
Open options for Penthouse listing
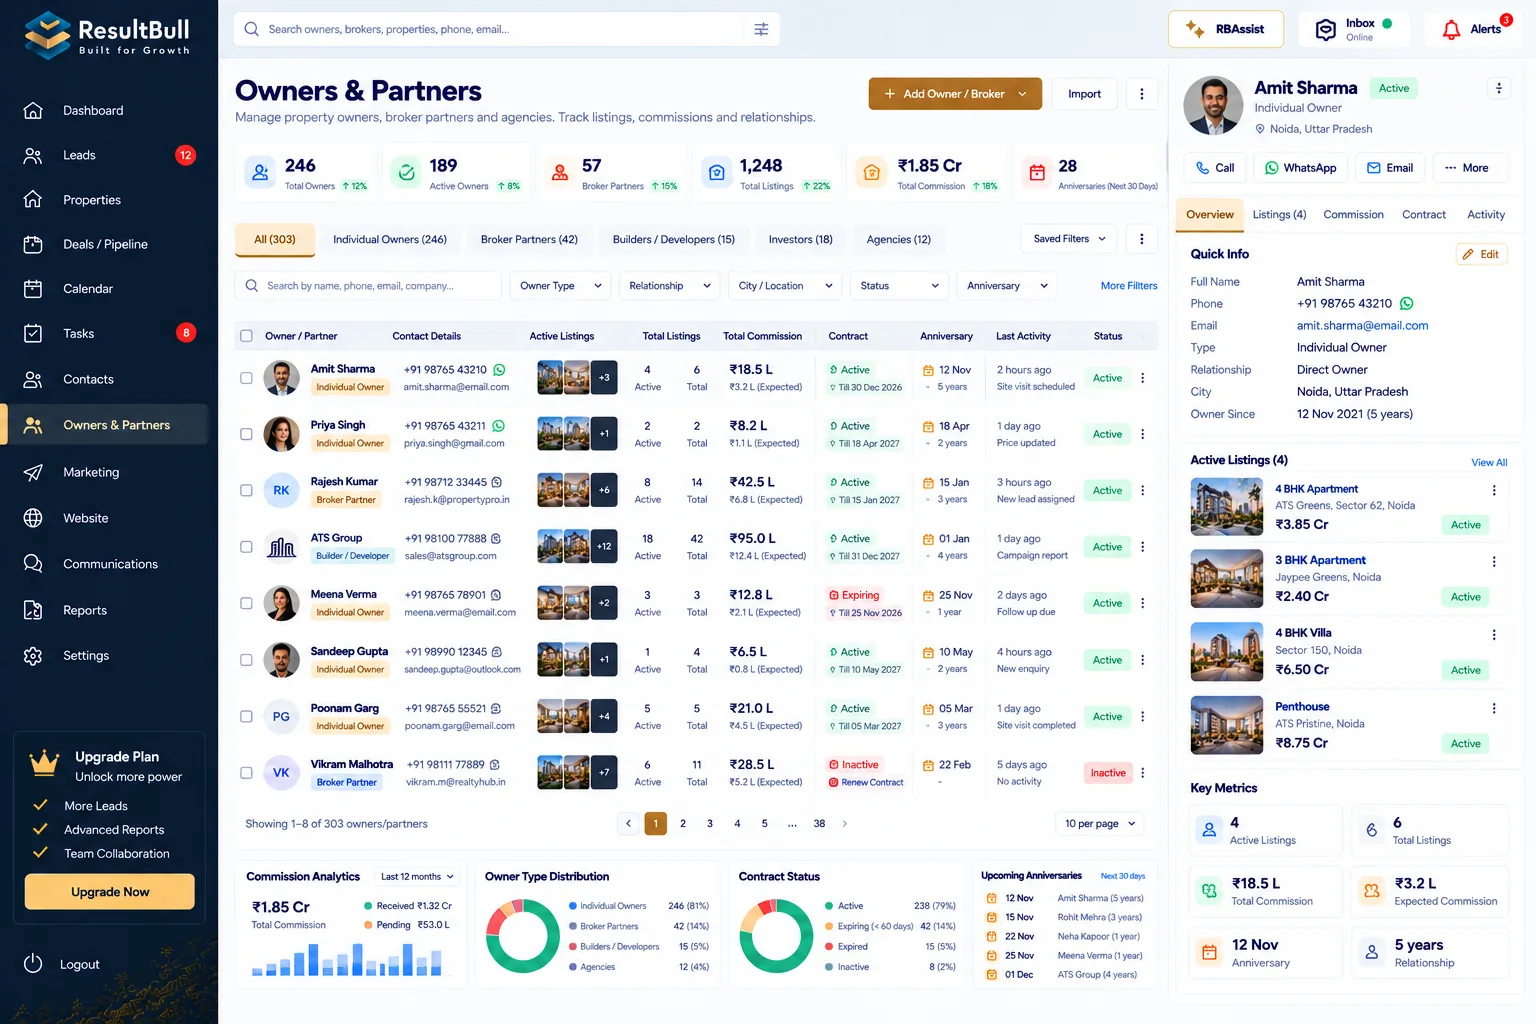(1494, 708)
